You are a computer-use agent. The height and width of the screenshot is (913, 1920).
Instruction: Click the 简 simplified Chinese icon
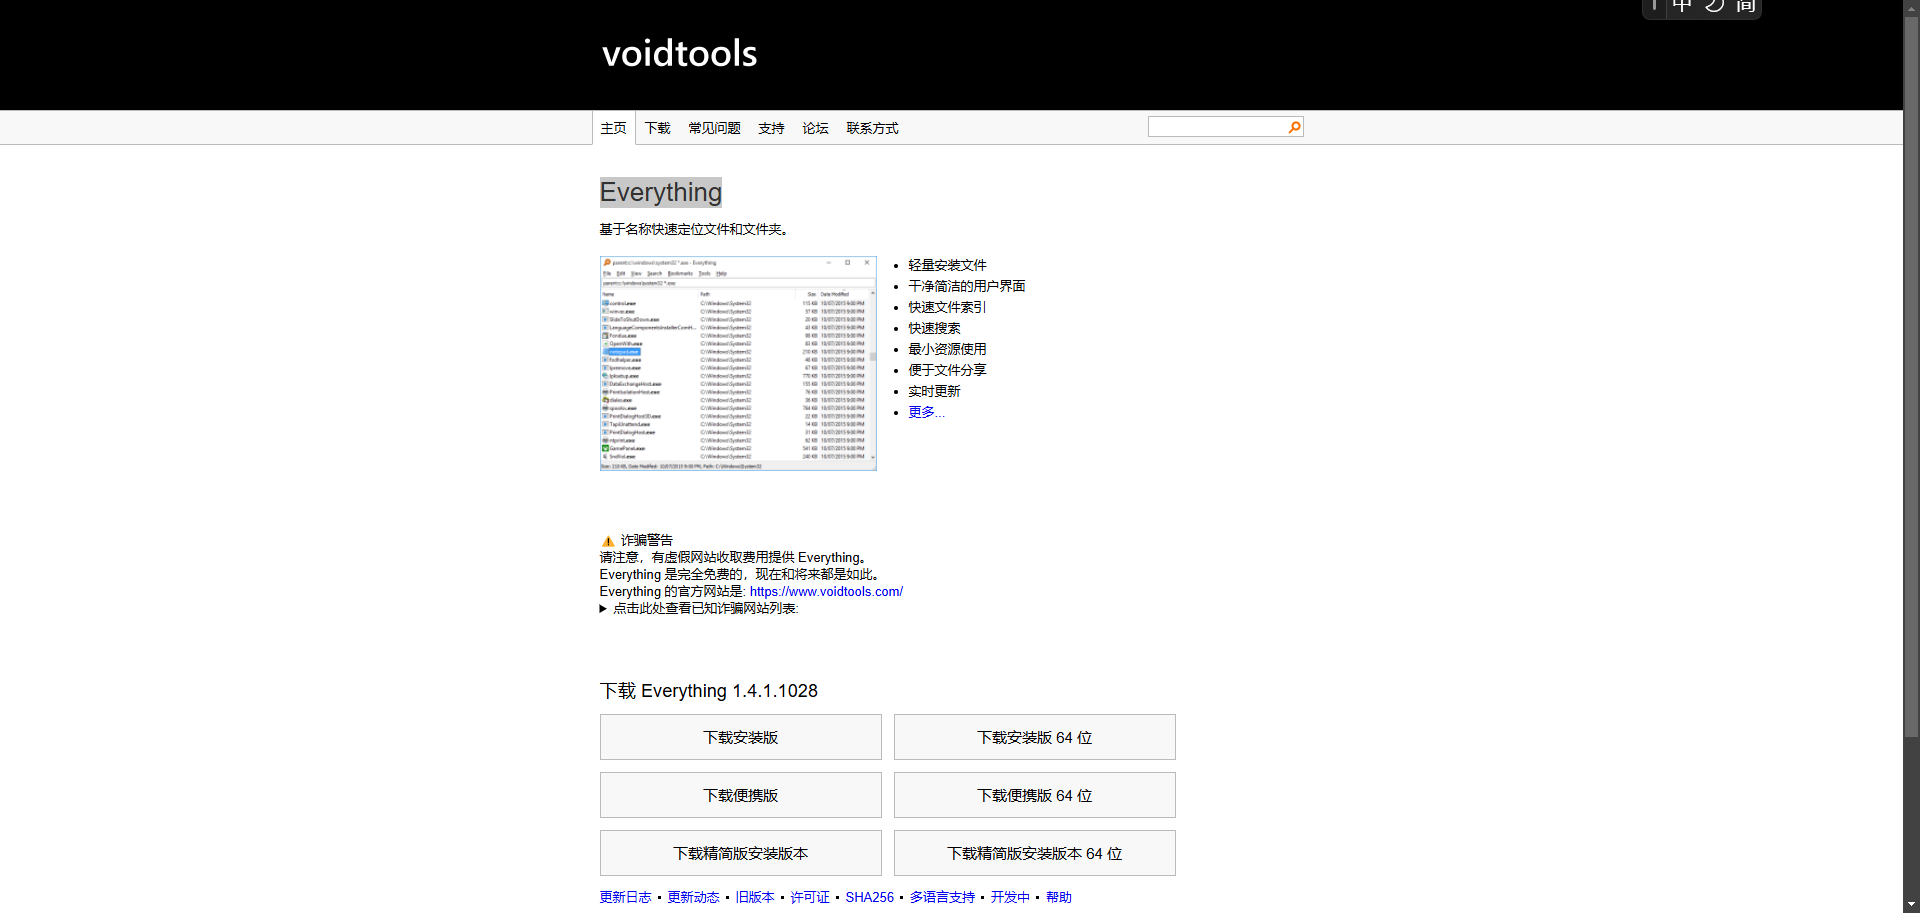(1745, 6)
